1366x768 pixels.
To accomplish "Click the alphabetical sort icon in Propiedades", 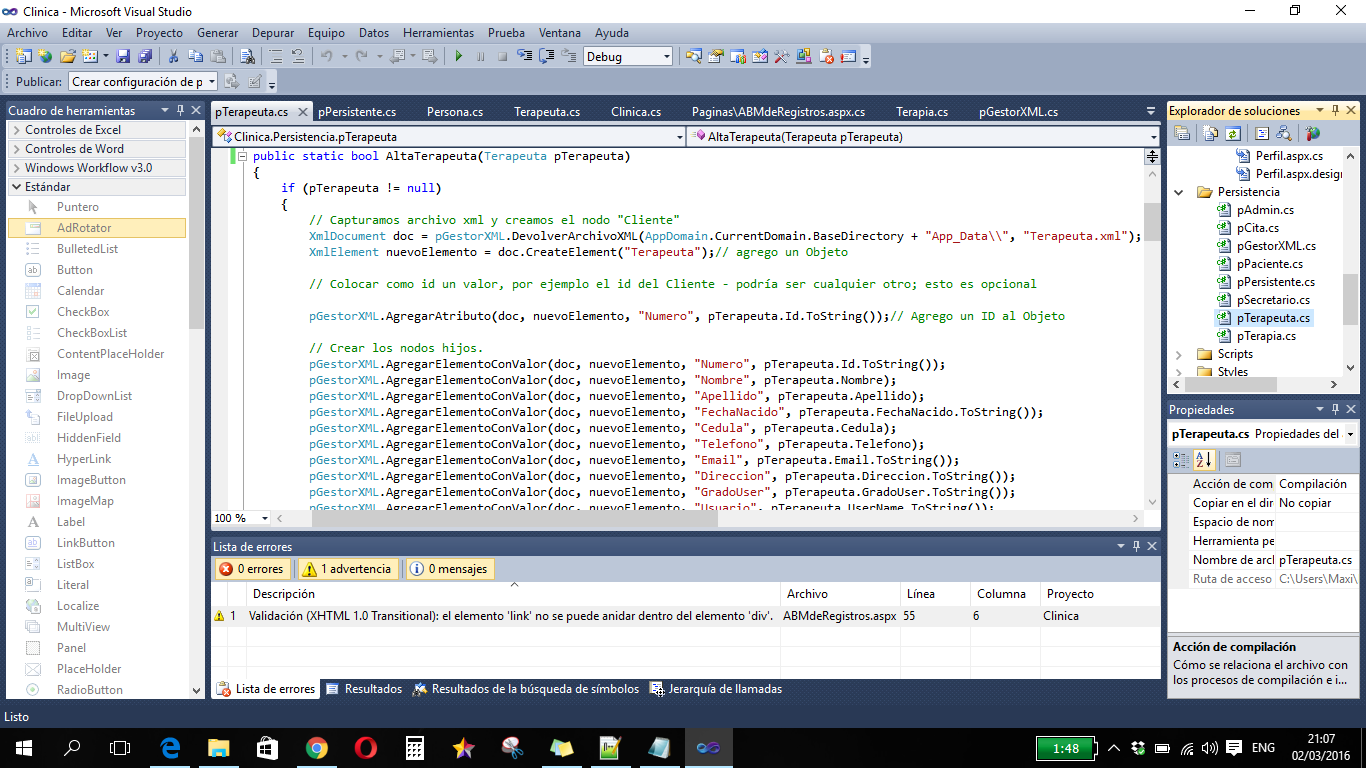I will 1204,460.
